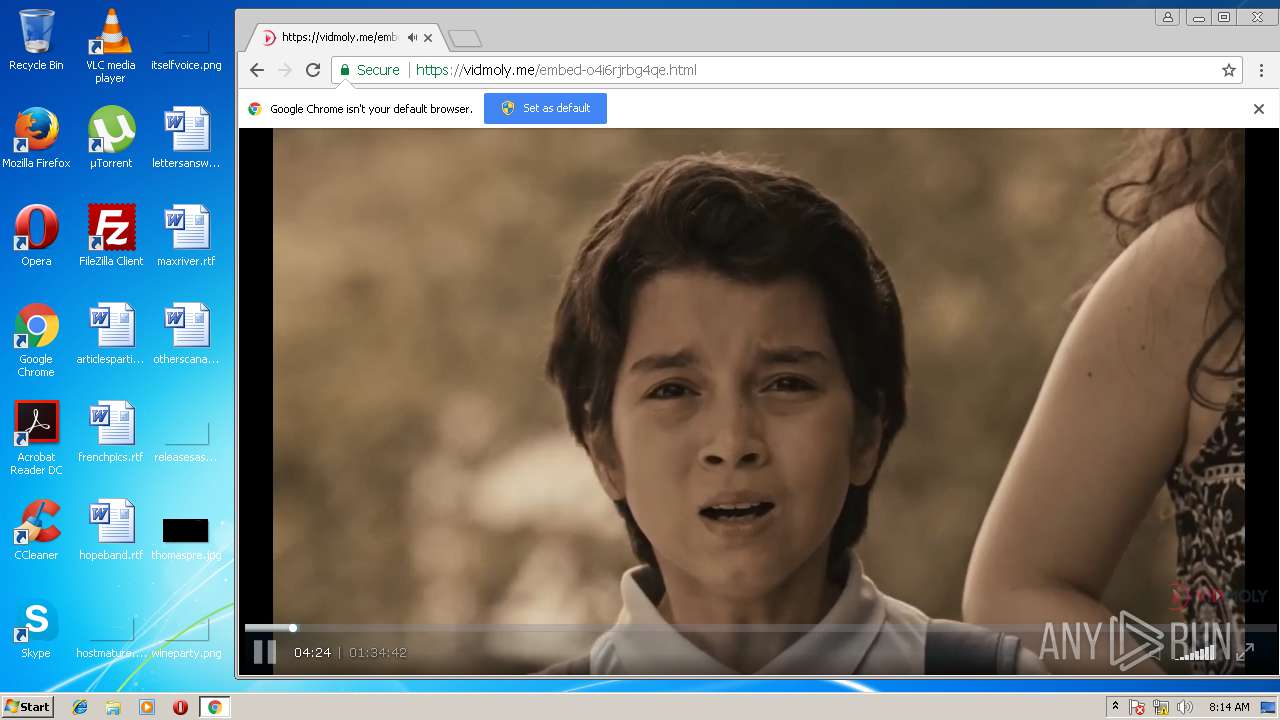
Task: Reload the vidmoly page
Action: pyautogui.click(x=313, y=70)
